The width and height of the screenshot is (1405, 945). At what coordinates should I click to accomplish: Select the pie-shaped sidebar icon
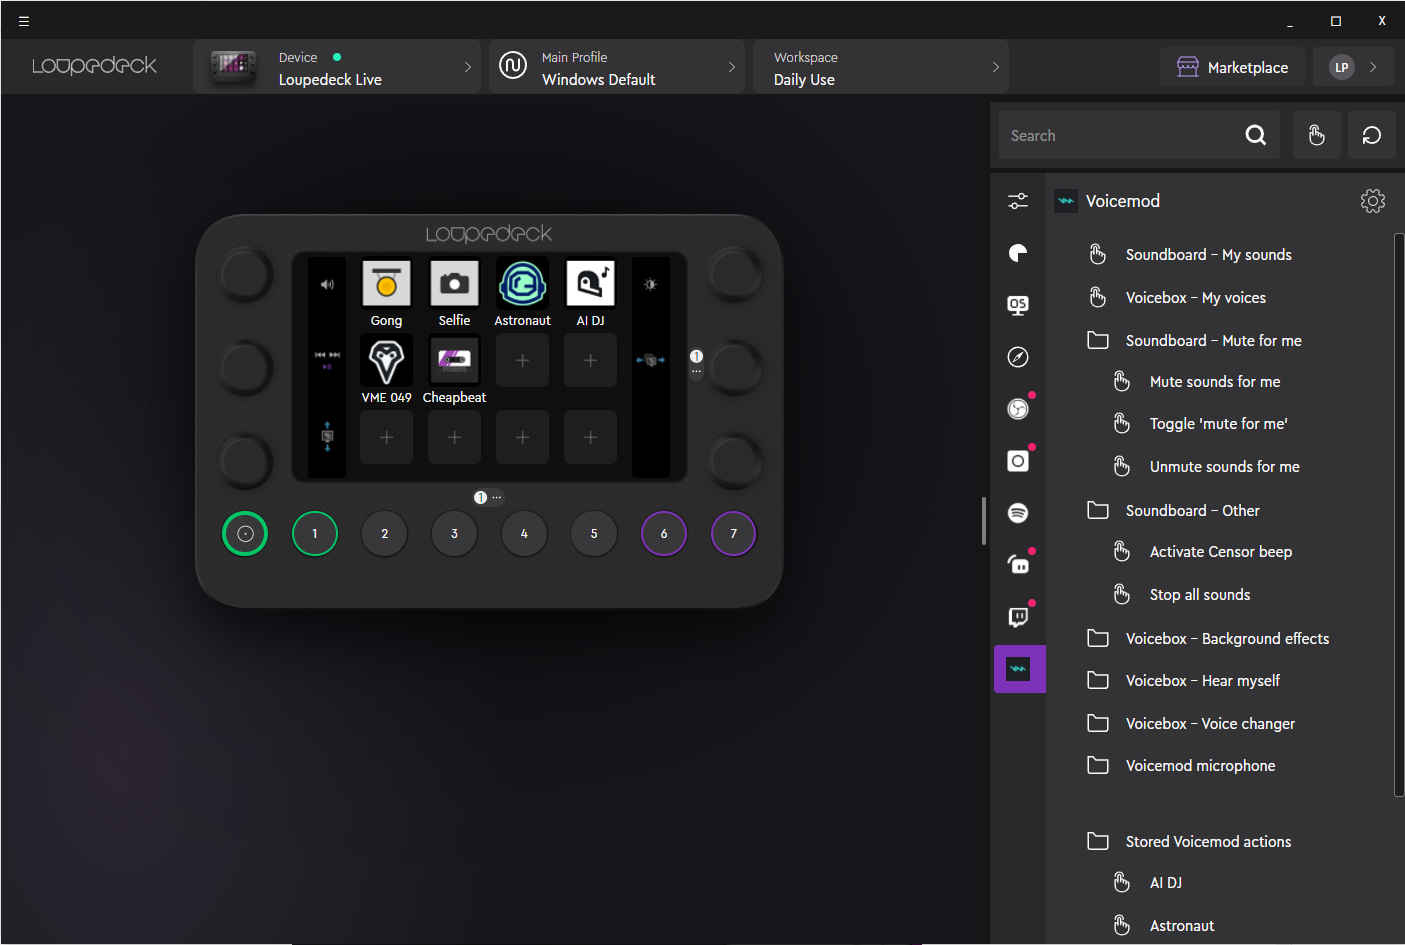point(1018,253)
